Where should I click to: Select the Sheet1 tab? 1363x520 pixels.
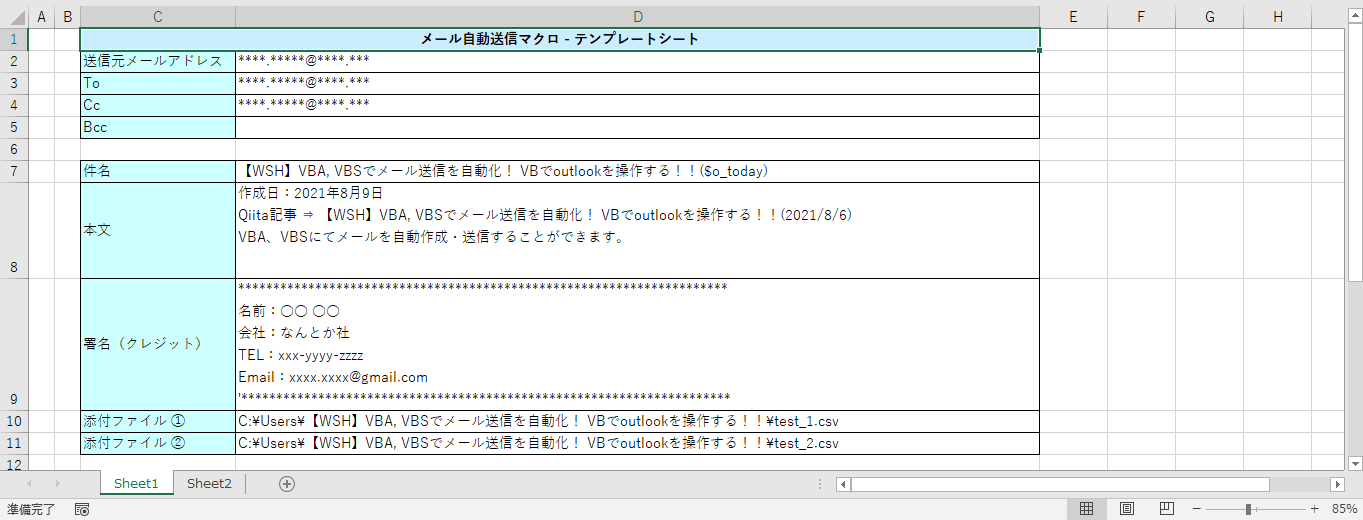(136, 484)
